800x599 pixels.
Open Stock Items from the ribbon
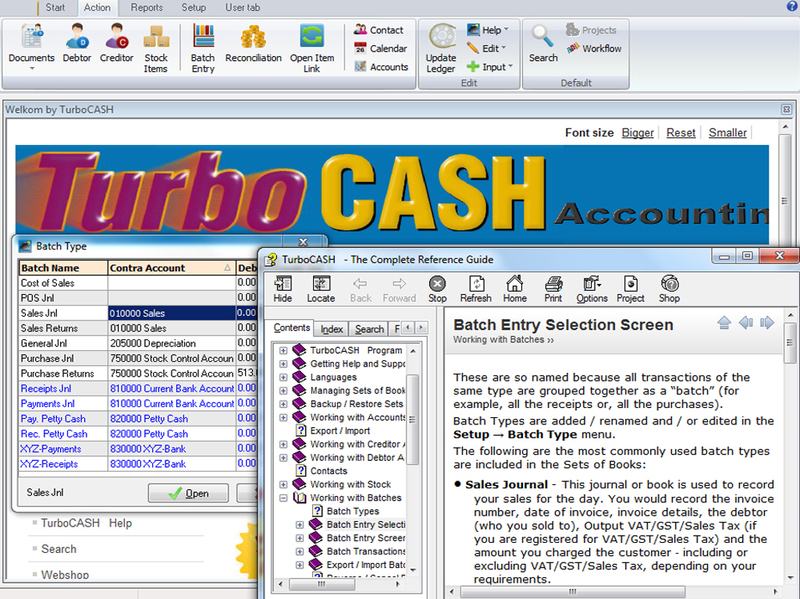coord(156,48)
